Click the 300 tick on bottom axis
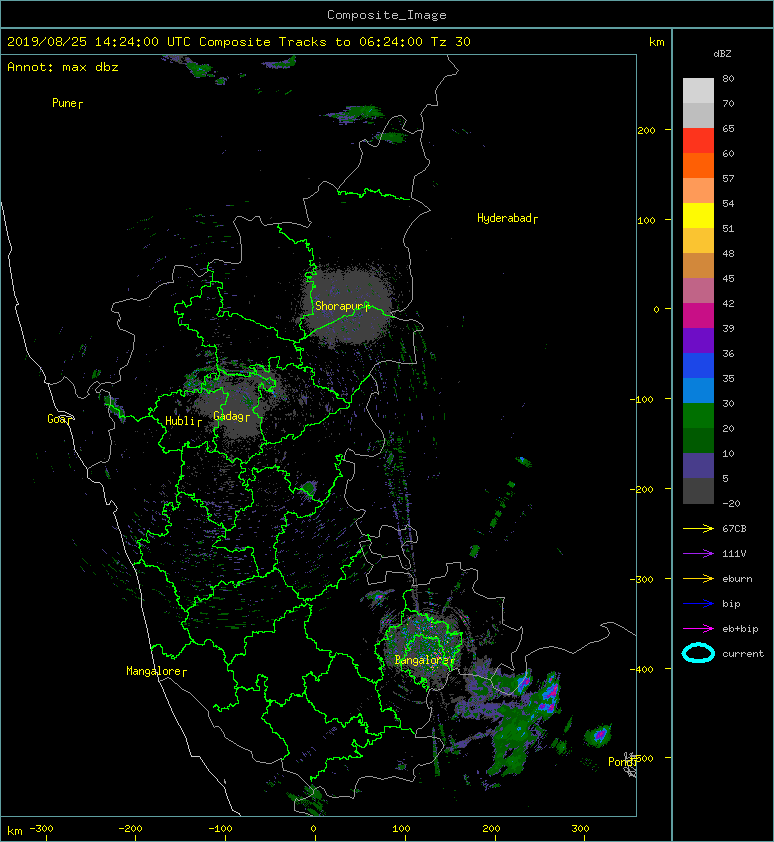This screenshot has height=842, width=774. tap(580, 829)
